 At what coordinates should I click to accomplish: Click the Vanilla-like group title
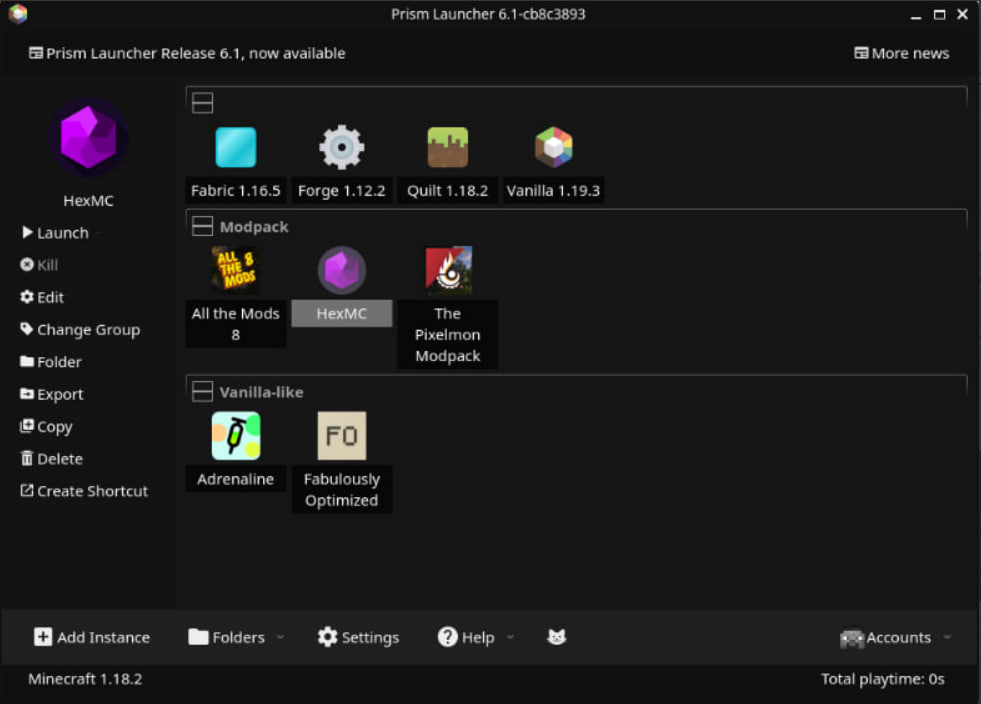point(262,392)
